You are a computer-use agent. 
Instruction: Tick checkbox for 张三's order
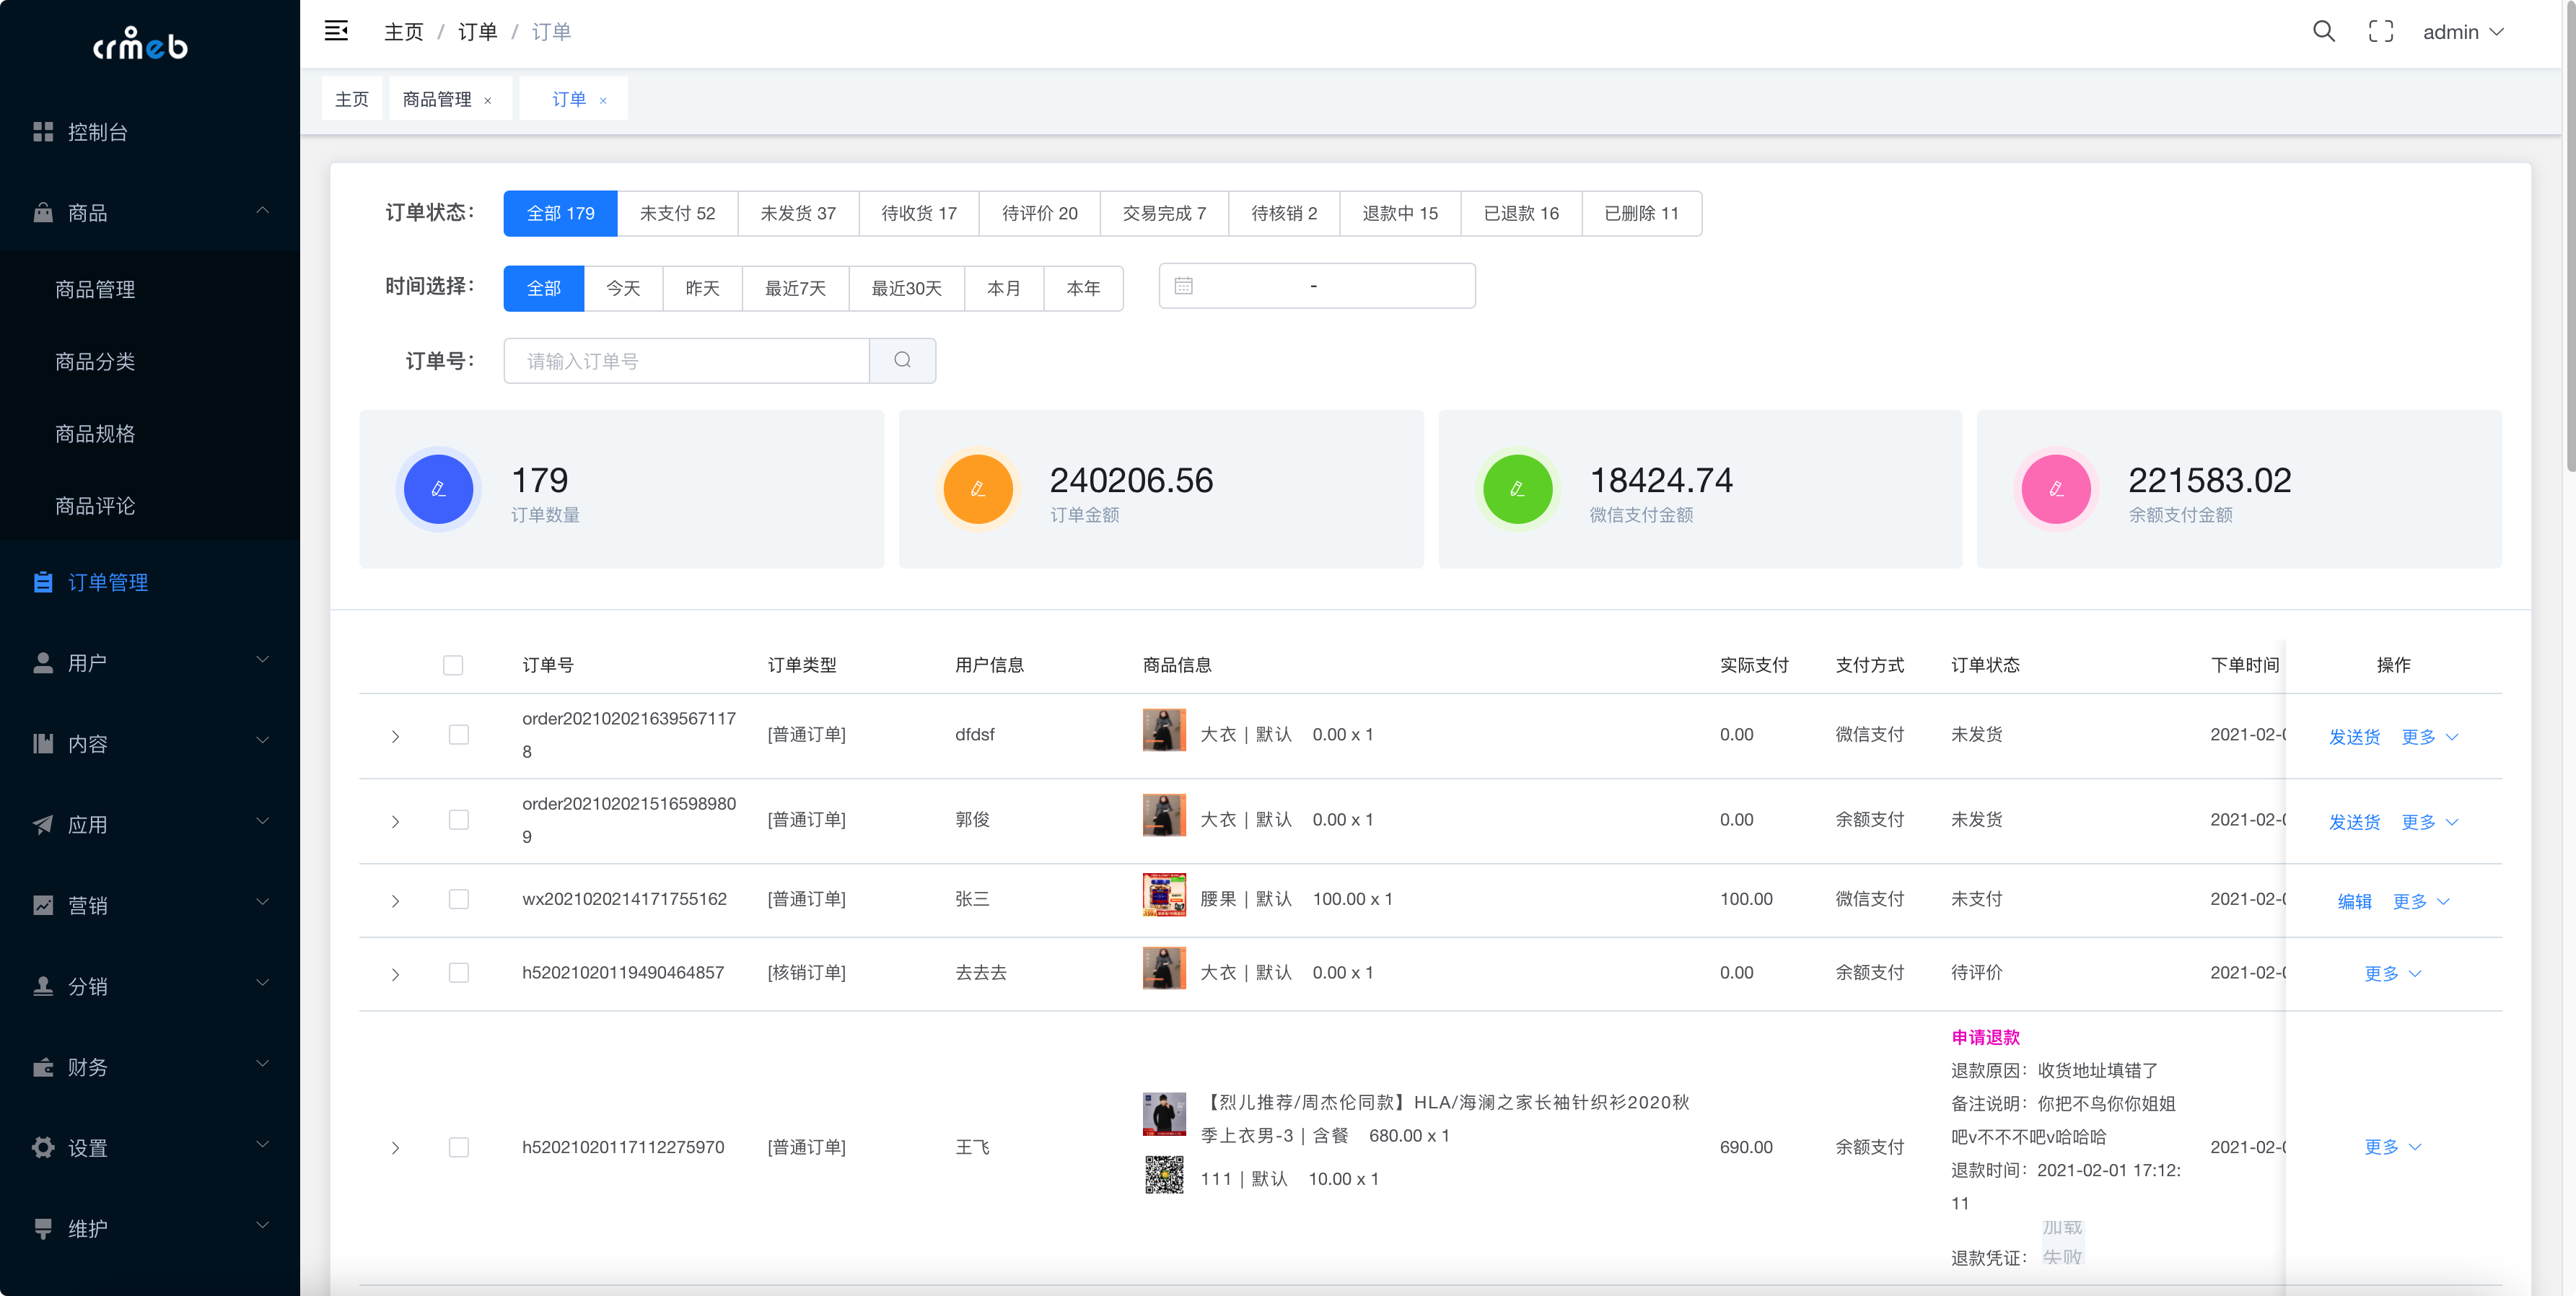(459, 899)
